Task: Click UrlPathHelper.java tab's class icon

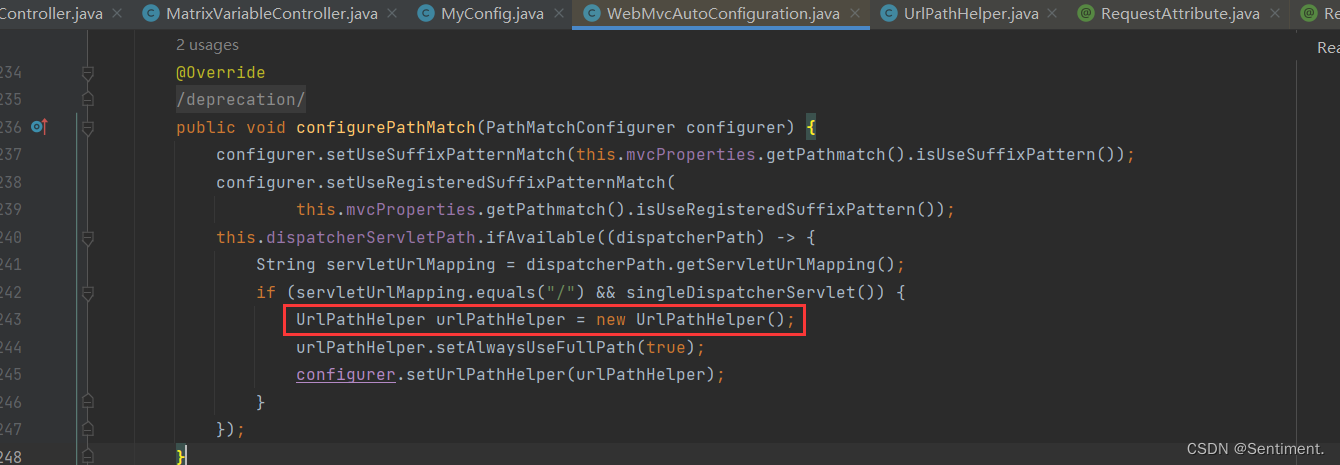Action: click(x=890, y=14)
